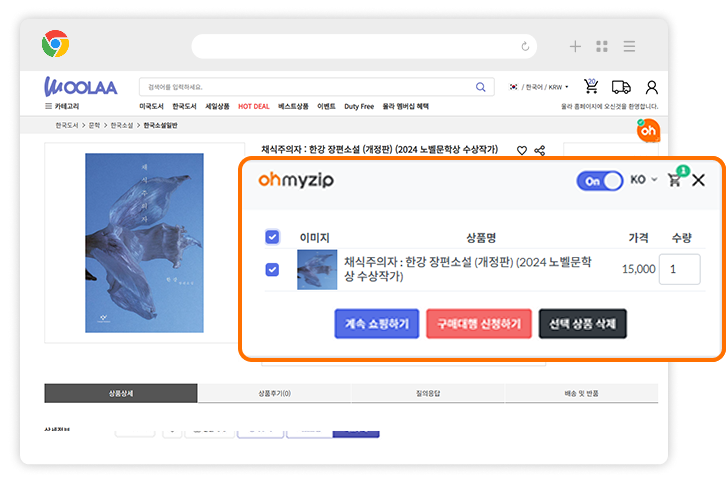
Task: Click the ohmyzip extension floating badge
Action: point(648,130)
